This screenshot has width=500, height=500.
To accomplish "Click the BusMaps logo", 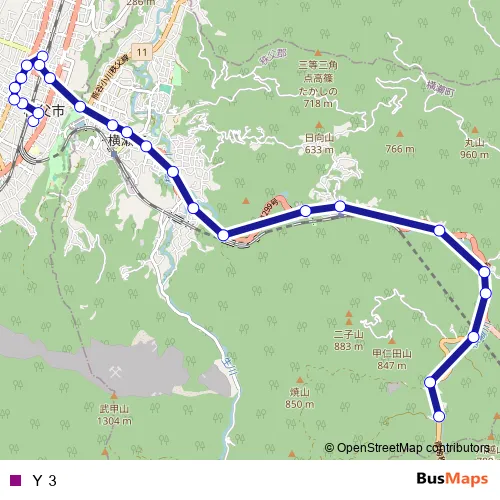I will click(x=452, y=479).
